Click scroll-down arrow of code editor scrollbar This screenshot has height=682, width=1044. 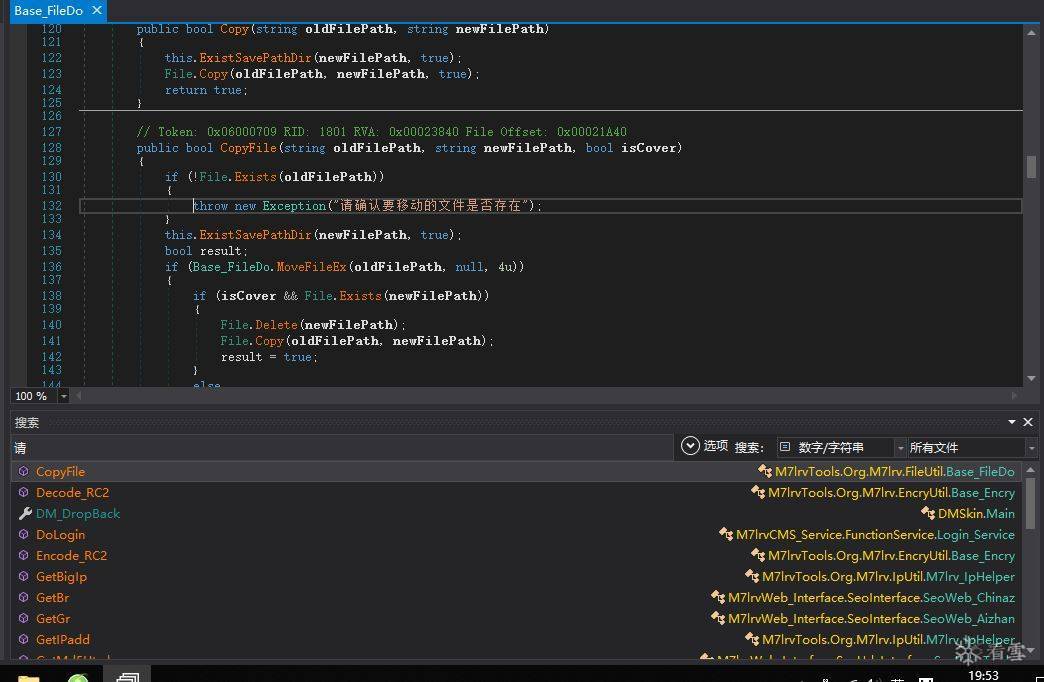(1031, 378)
